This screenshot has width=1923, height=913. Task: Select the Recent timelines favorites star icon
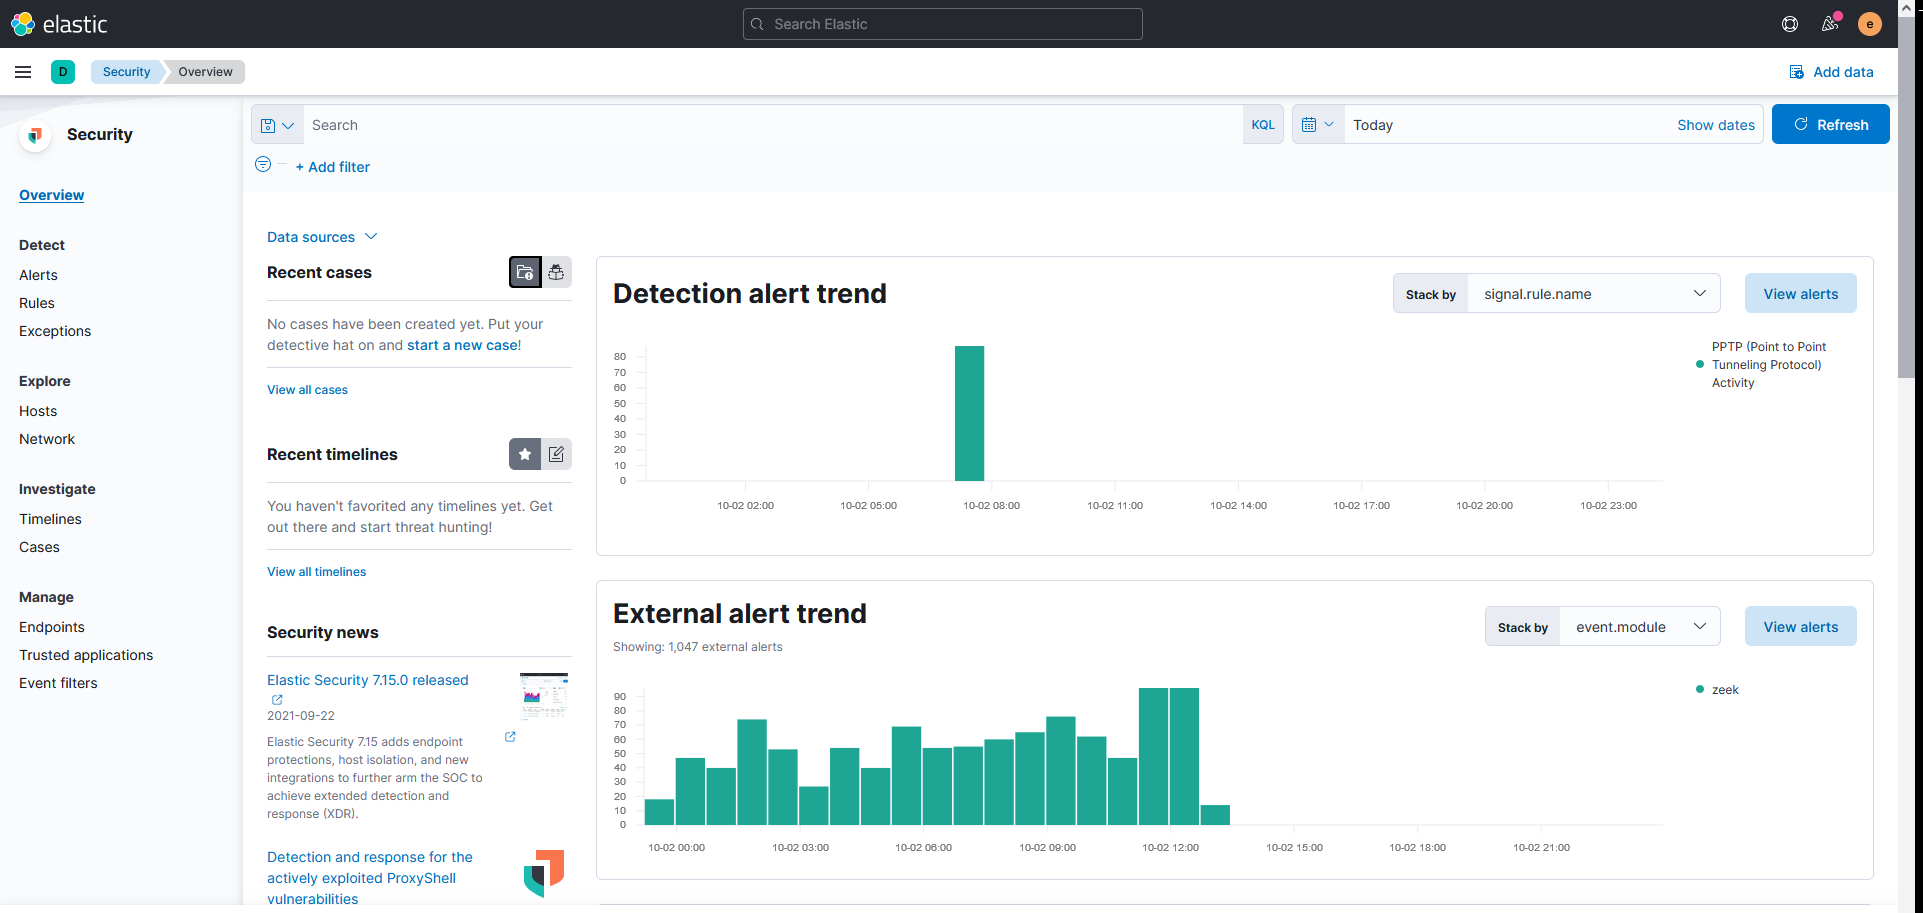525,454
